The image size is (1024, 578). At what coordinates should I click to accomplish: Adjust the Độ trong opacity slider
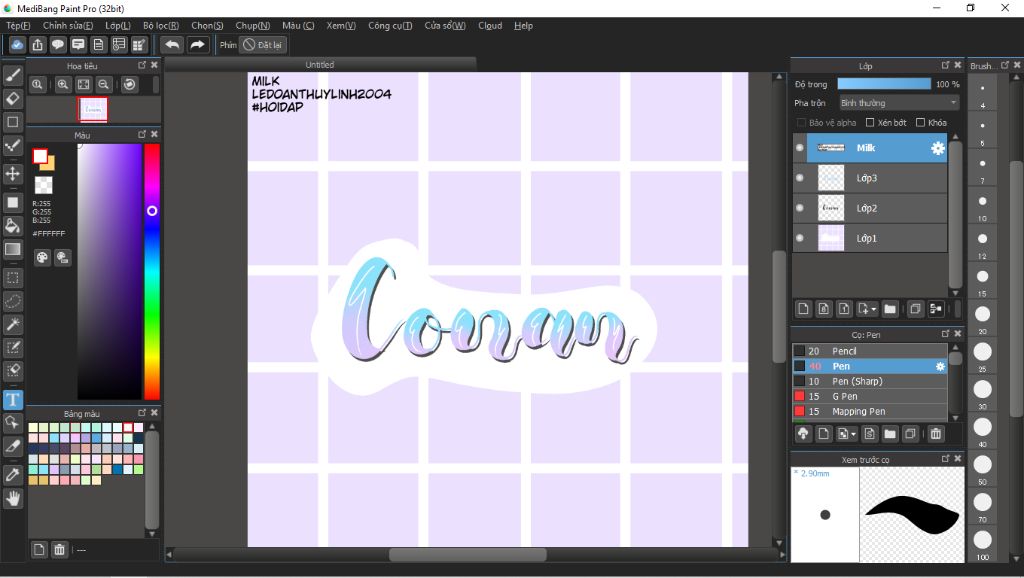[884, 84]
